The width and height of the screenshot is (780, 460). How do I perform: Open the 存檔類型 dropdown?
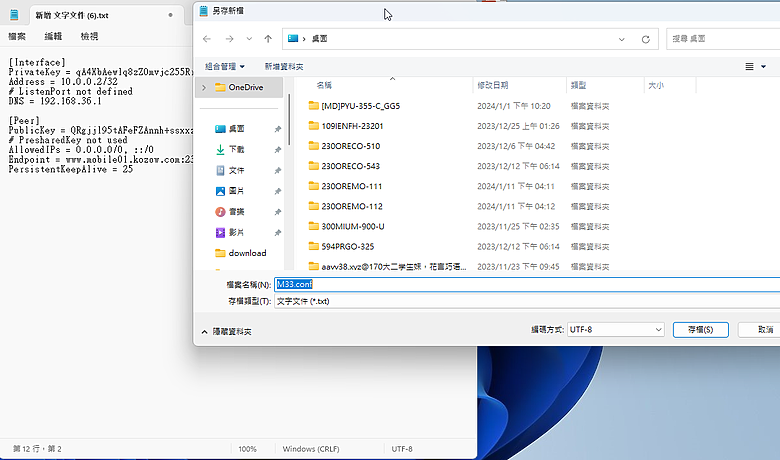(527, 301)
